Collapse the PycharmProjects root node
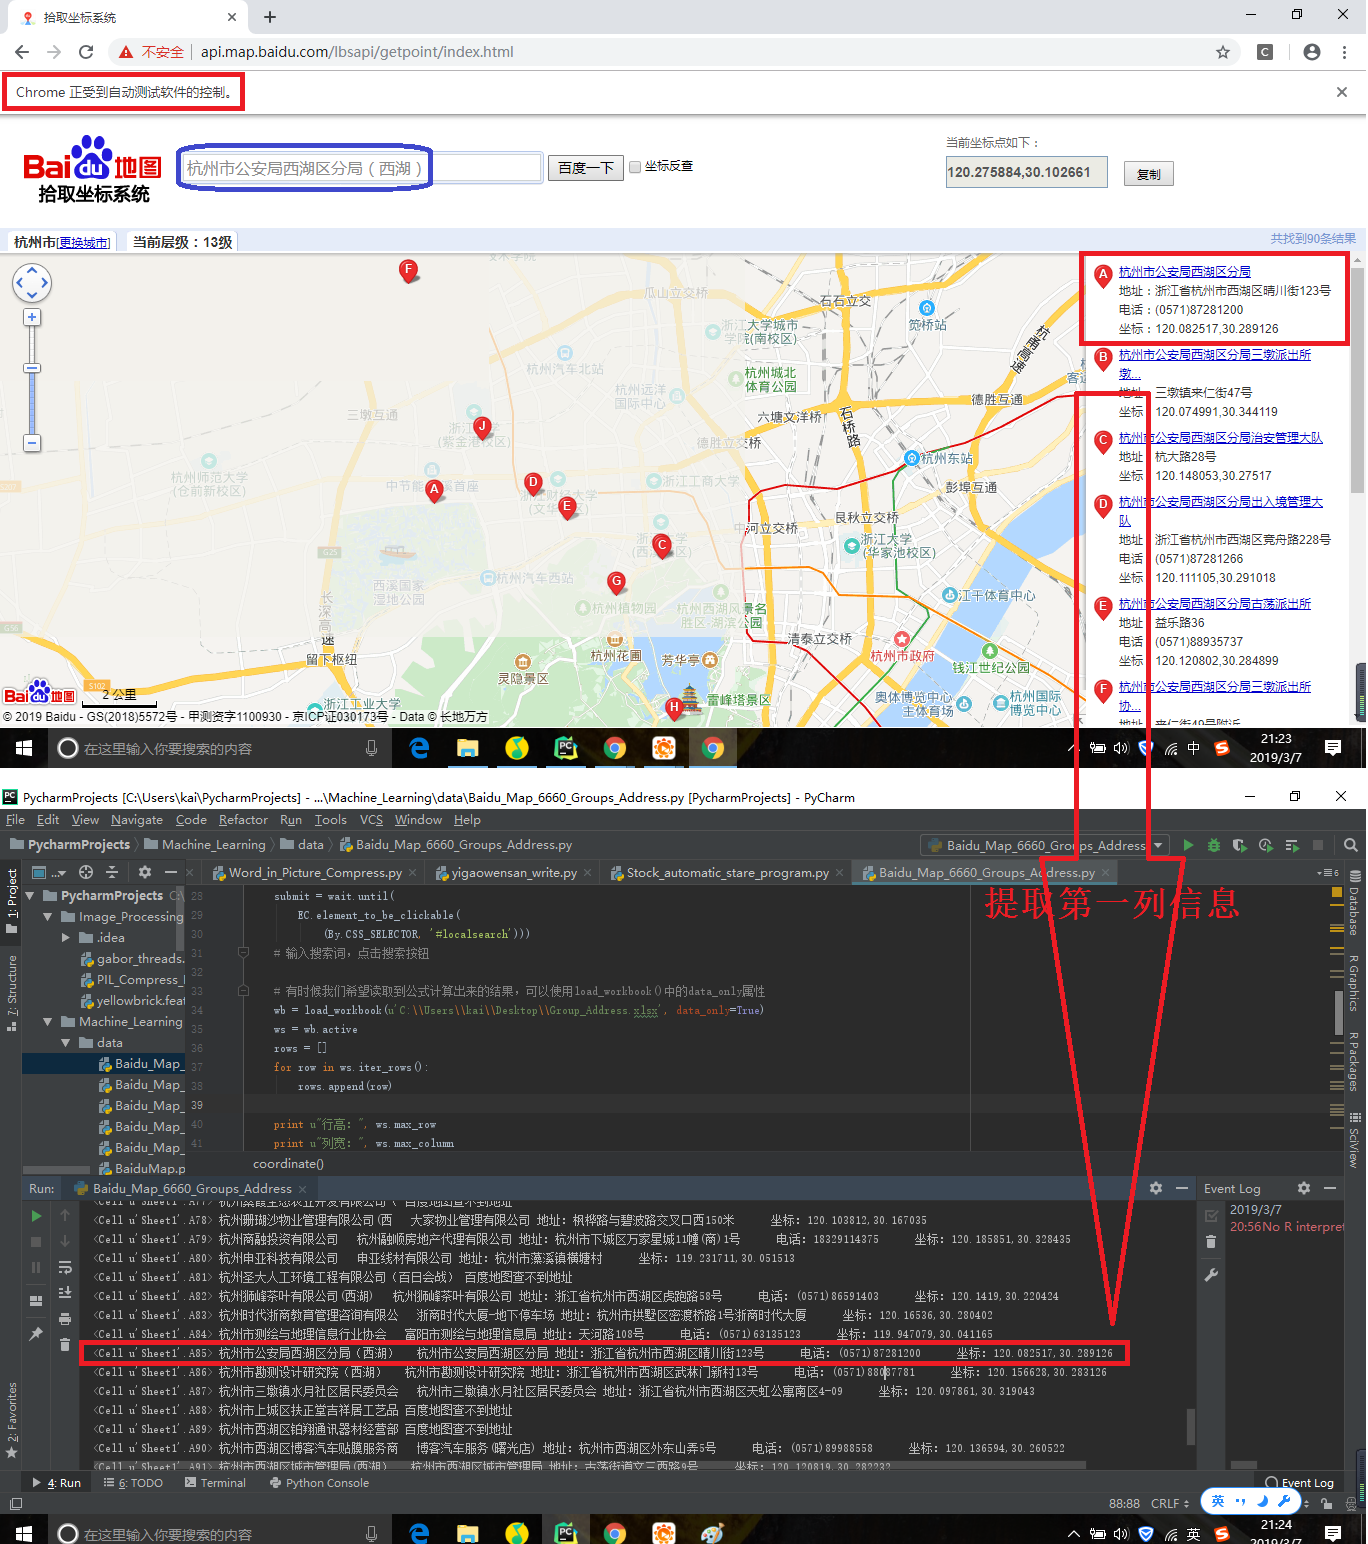1368x1544 pixels. coord(29,896)
